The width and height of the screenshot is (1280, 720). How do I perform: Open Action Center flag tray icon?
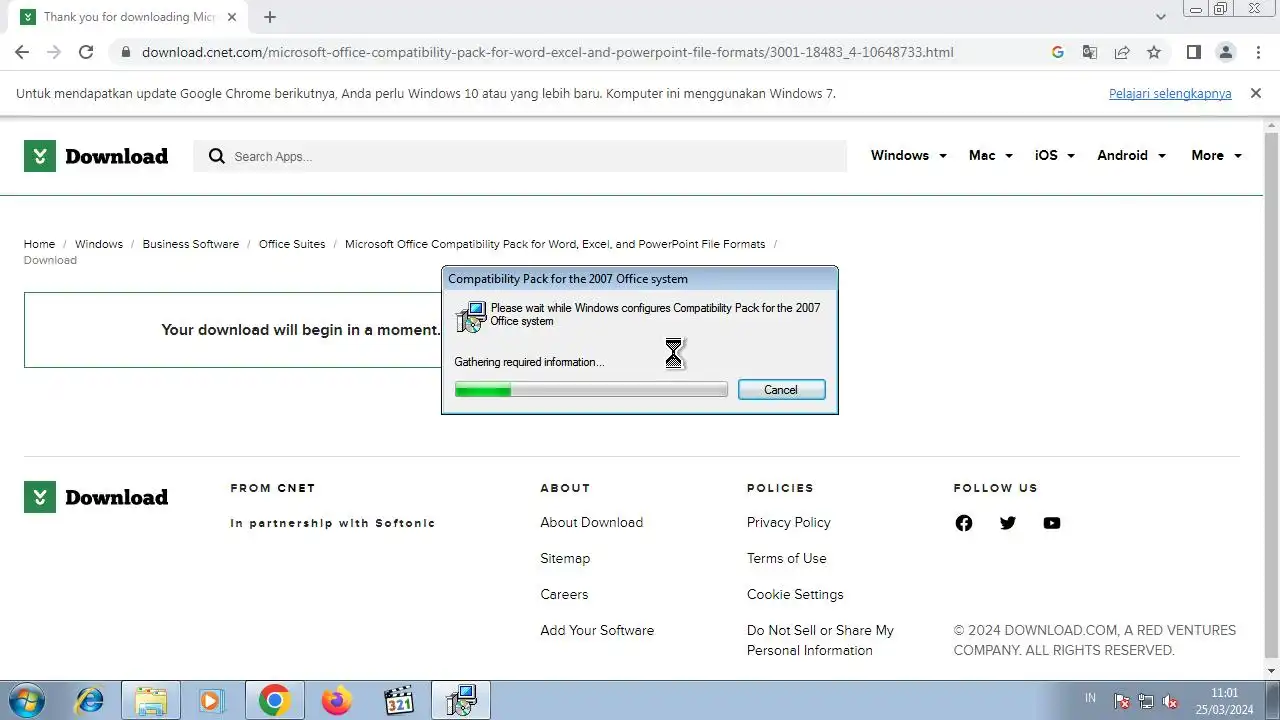1122,701
